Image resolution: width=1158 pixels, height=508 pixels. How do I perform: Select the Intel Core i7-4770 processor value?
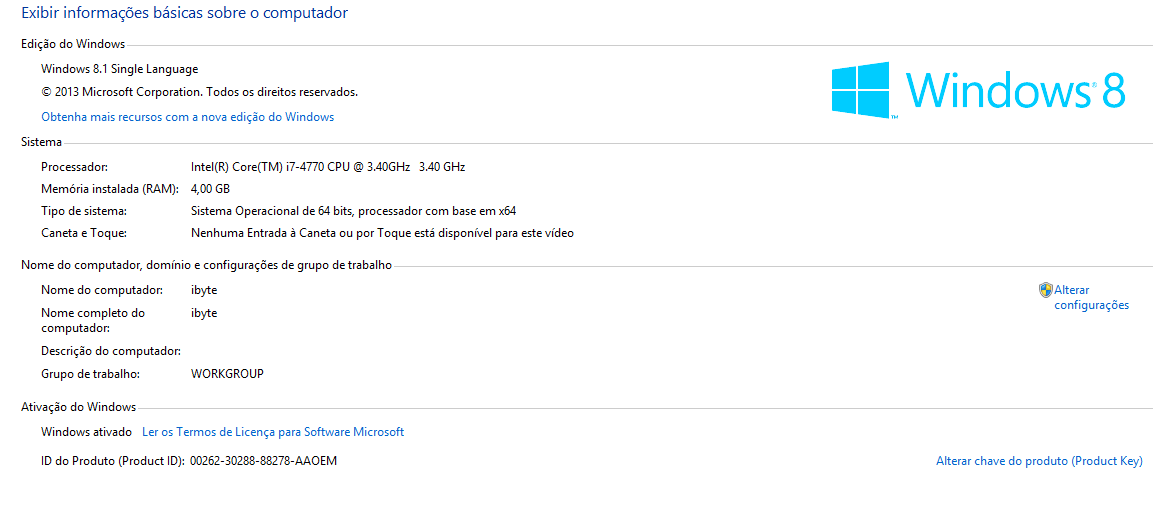(328, 167)
